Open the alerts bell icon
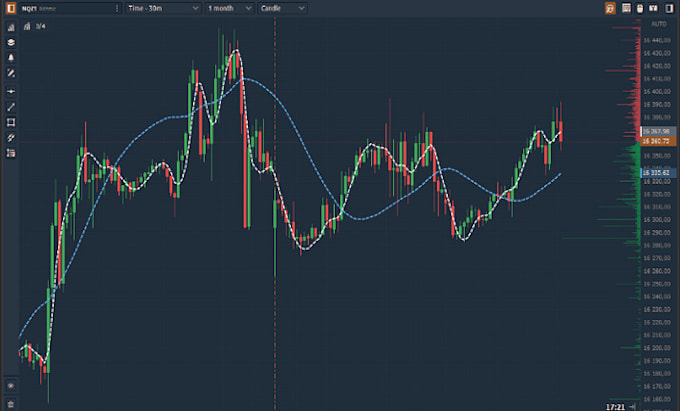The height and width of the screenshot is (411, 680). (11, 58)
